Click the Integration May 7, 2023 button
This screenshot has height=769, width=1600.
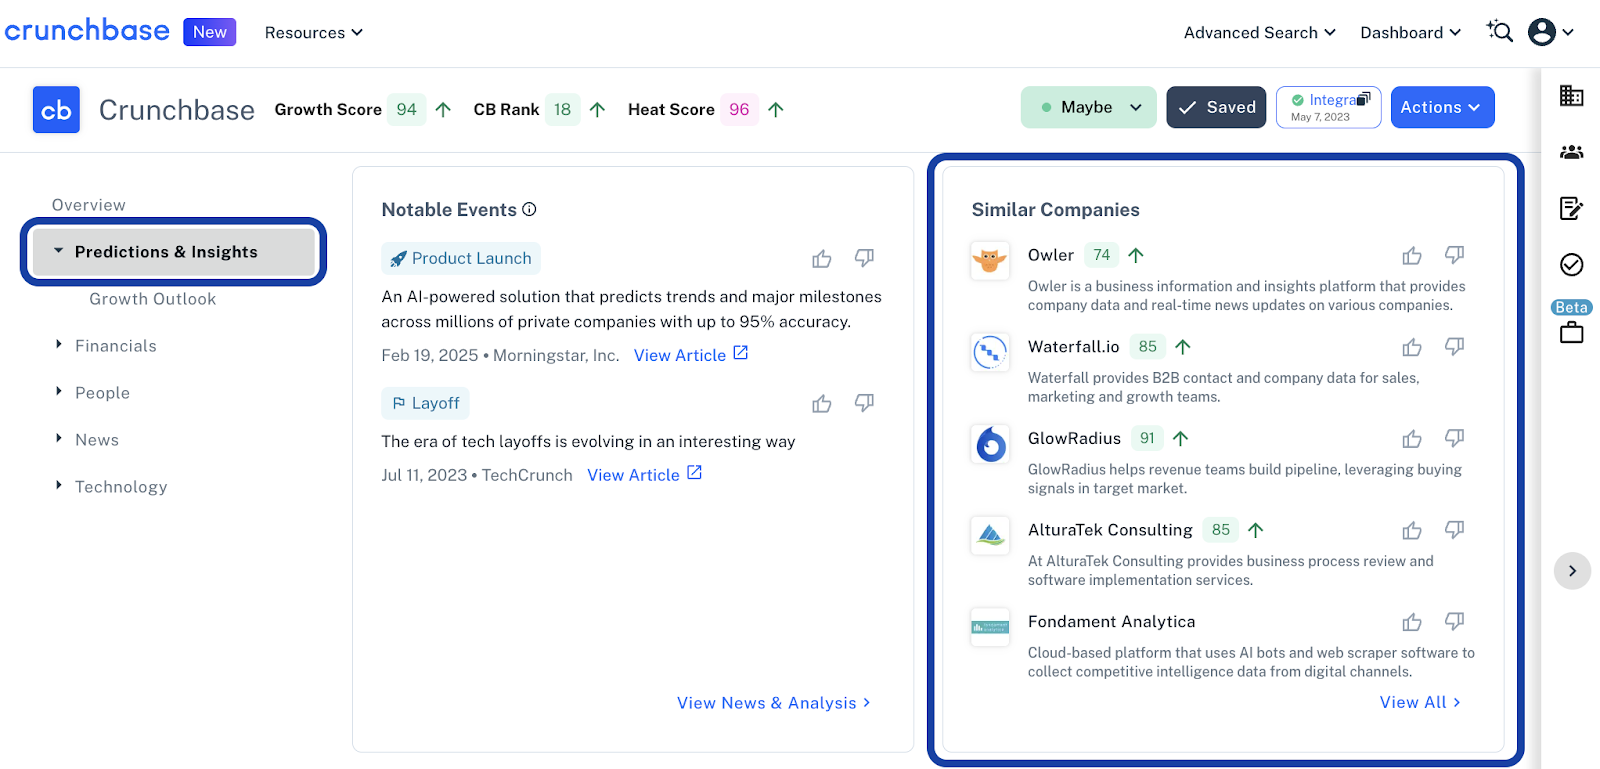pos(1328,107)
